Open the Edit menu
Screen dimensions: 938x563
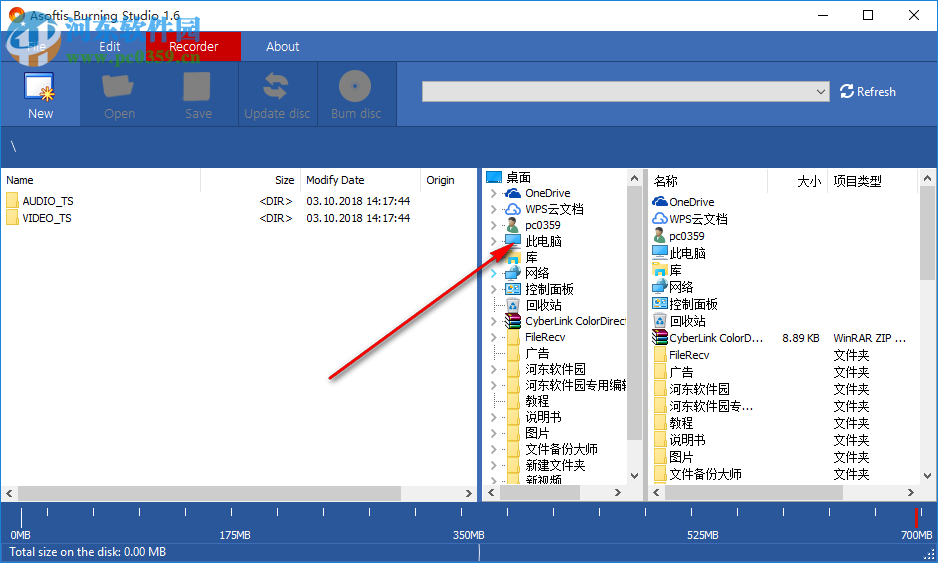point(109,46)
